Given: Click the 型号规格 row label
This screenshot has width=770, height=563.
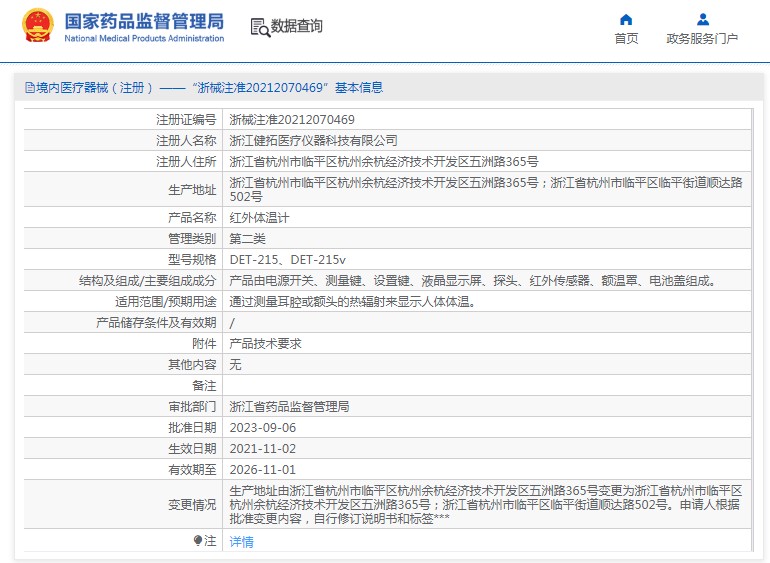Looking at the screenshot, I should pos(192,260).
